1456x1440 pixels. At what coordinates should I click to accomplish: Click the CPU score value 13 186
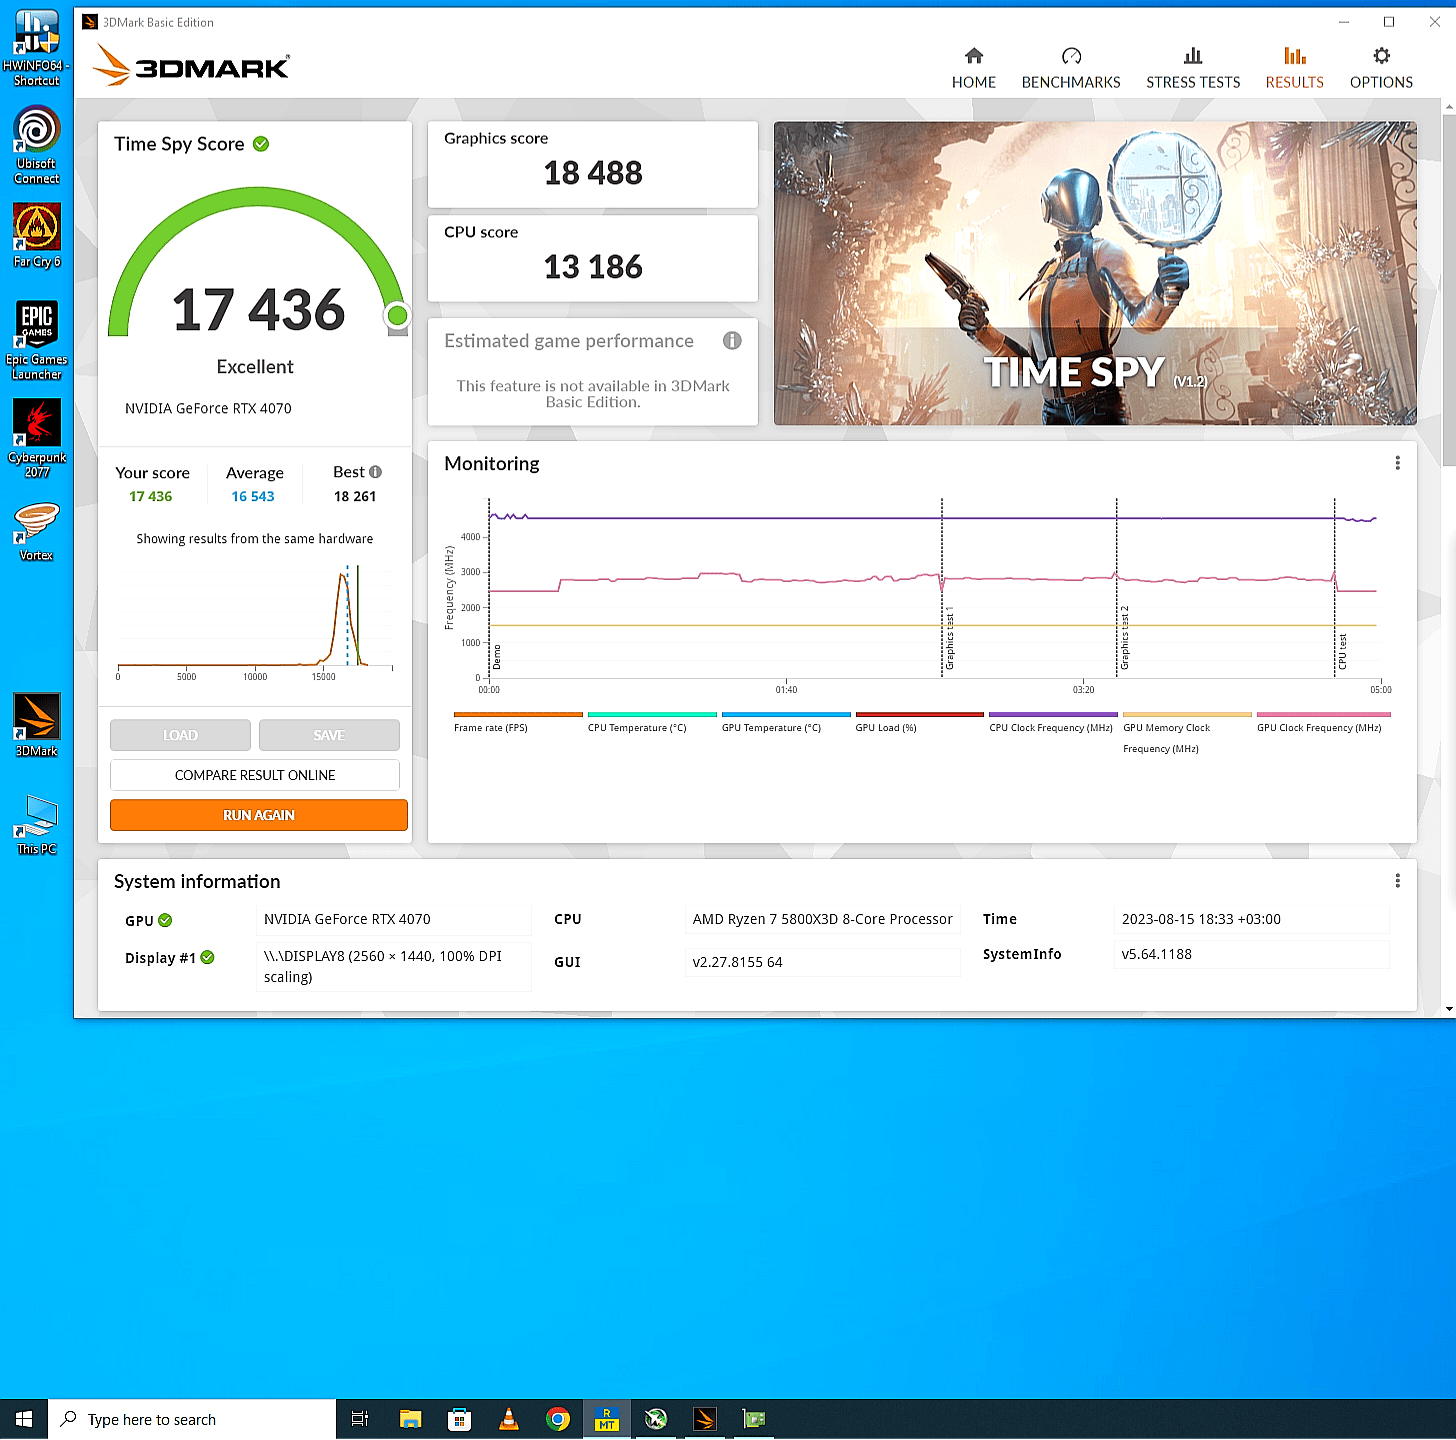[593, 267]
